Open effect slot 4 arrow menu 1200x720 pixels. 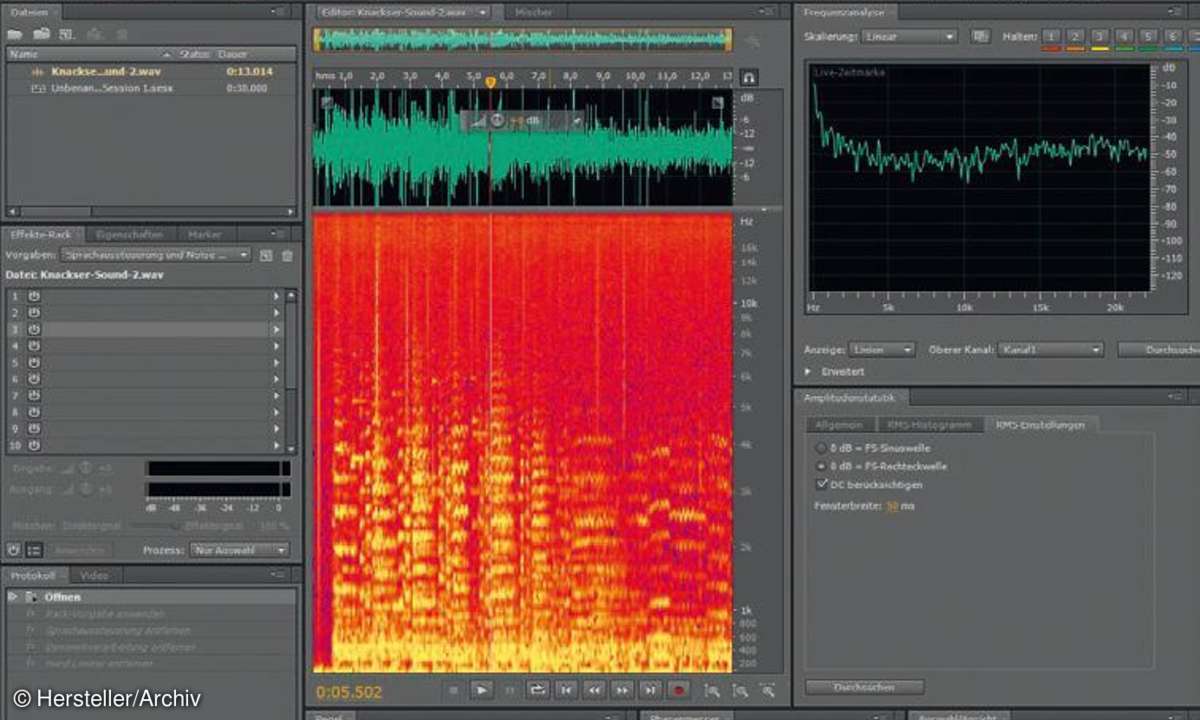pos(277,346)
